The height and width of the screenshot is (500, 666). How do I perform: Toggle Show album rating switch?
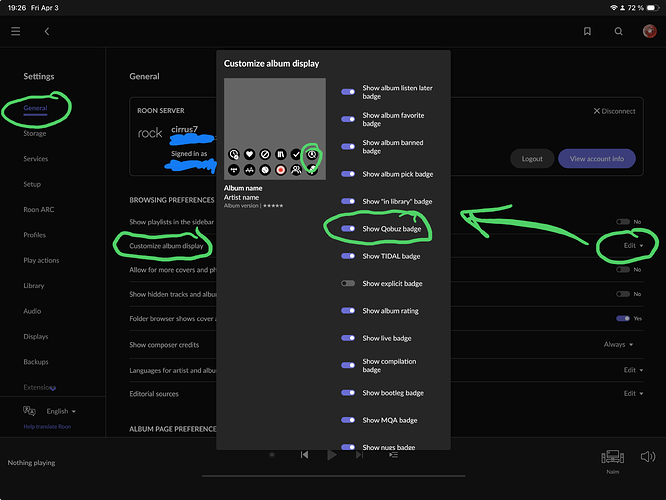(348, 311)
